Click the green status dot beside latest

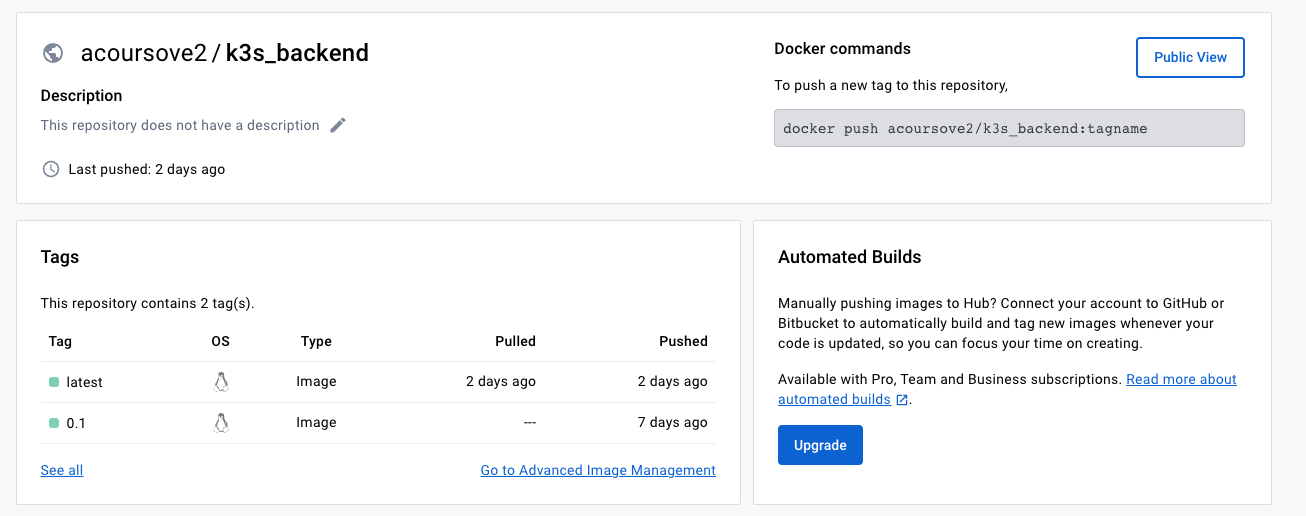[x=54, y=382]
